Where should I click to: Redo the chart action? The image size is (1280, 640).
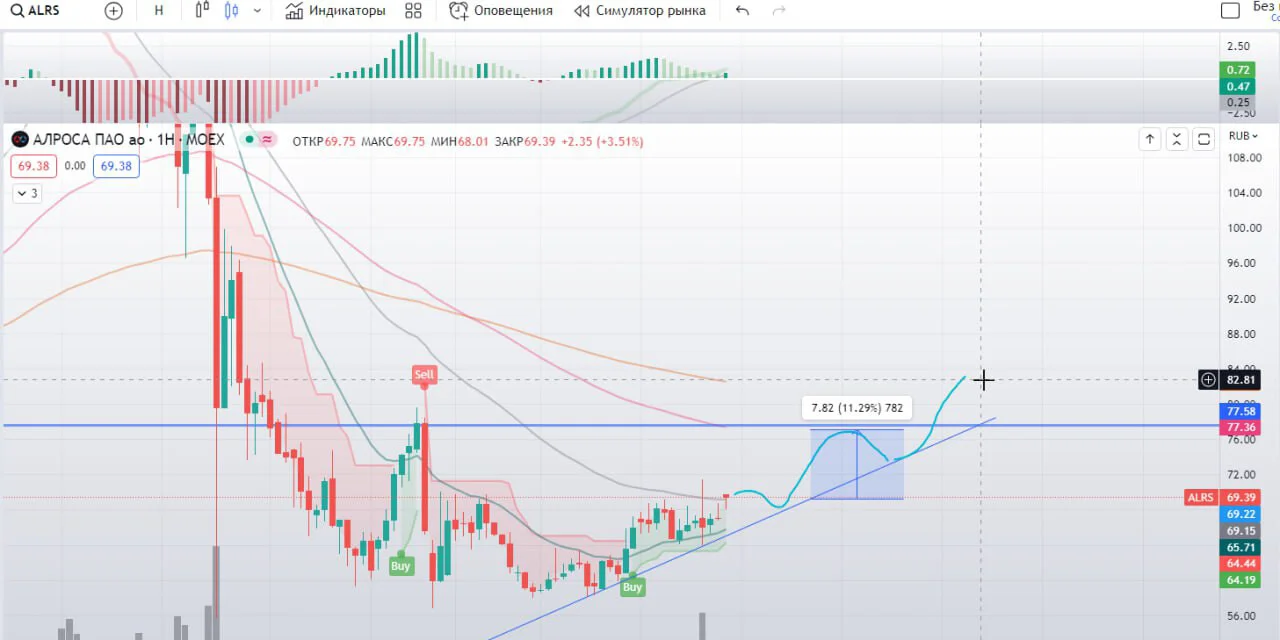tap(779, 11)
